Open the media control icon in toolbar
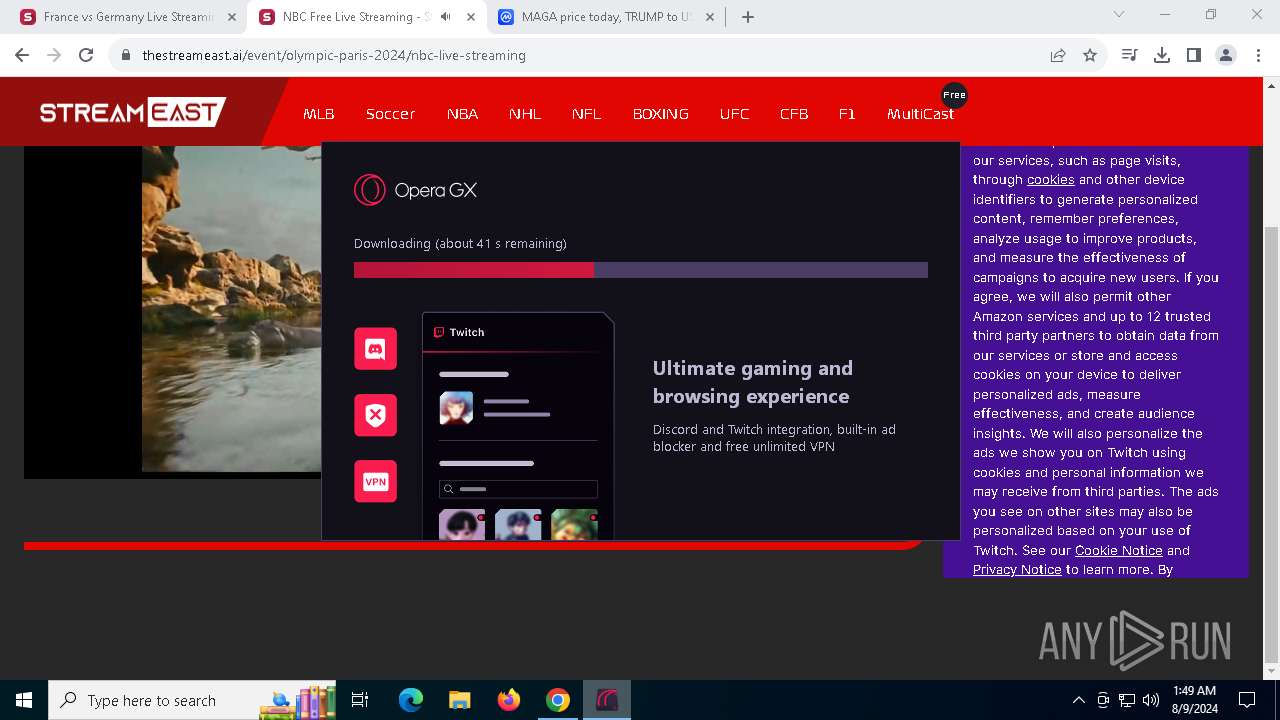The image size is (1280, 720). click(x=1130, y=55)
